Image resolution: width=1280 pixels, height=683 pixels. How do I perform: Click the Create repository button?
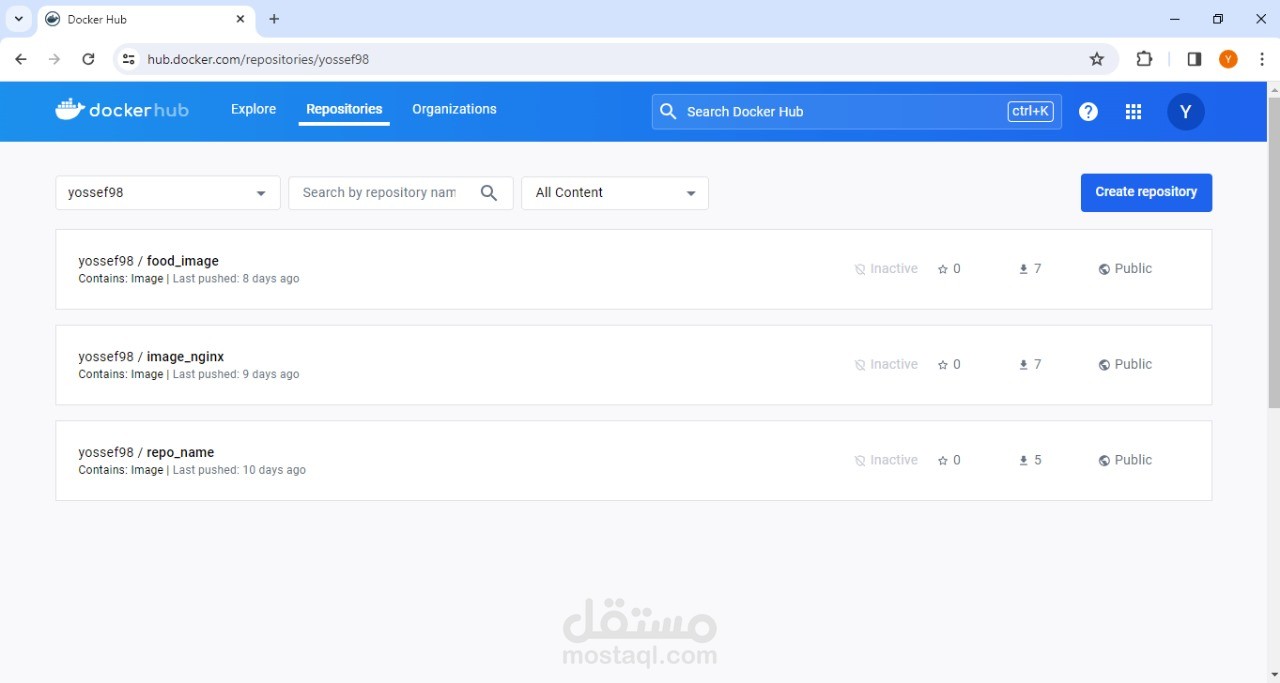pos(1146,193)
